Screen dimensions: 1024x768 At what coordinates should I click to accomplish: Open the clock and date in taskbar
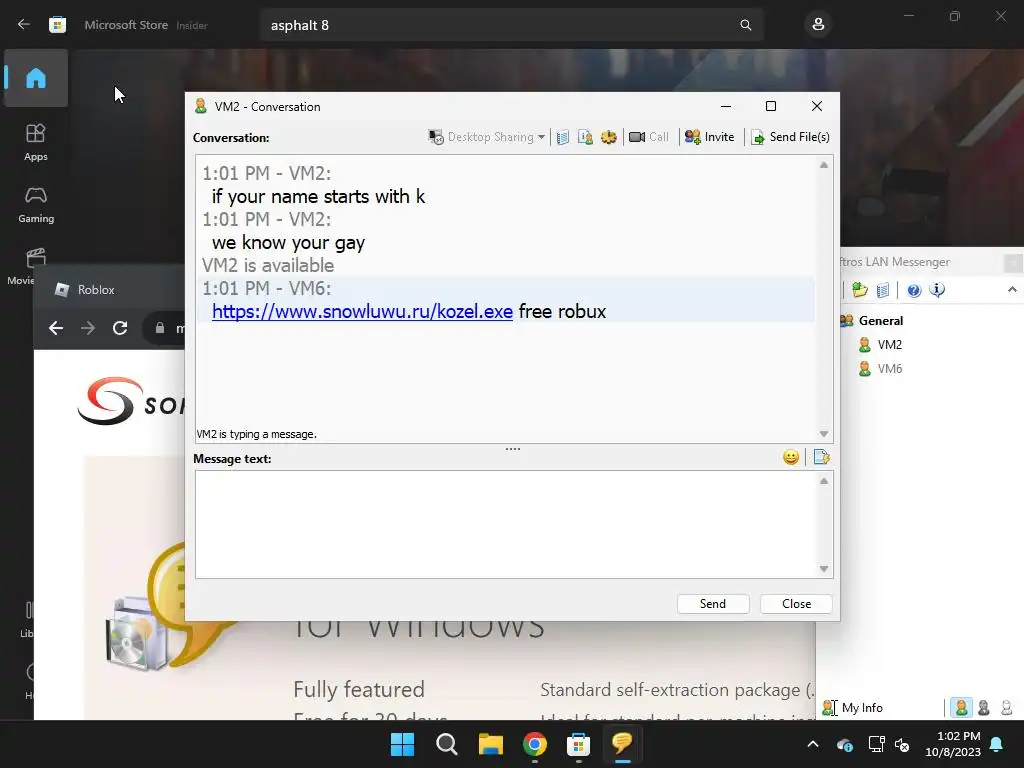point(953,744)
